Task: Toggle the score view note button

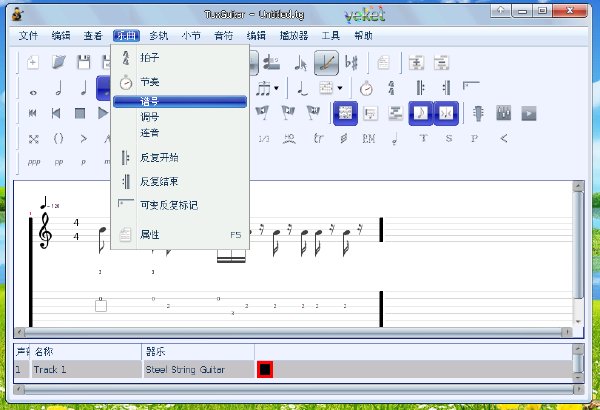Action: click(x=421, y=113)
